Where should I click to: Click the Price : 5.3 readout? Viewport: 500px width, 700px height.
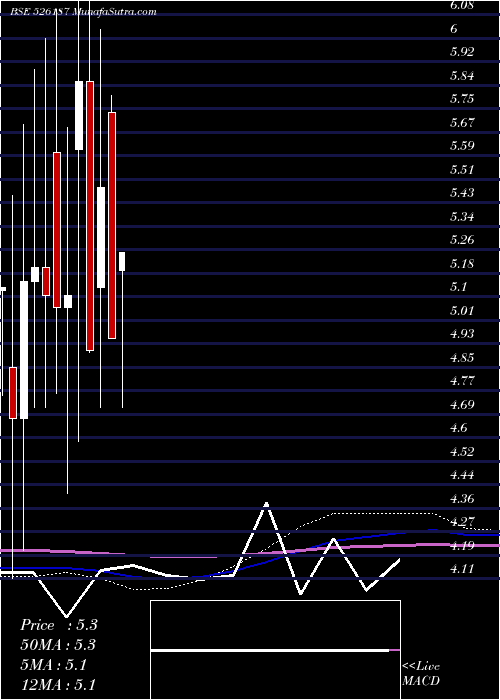tap(58, 625)
